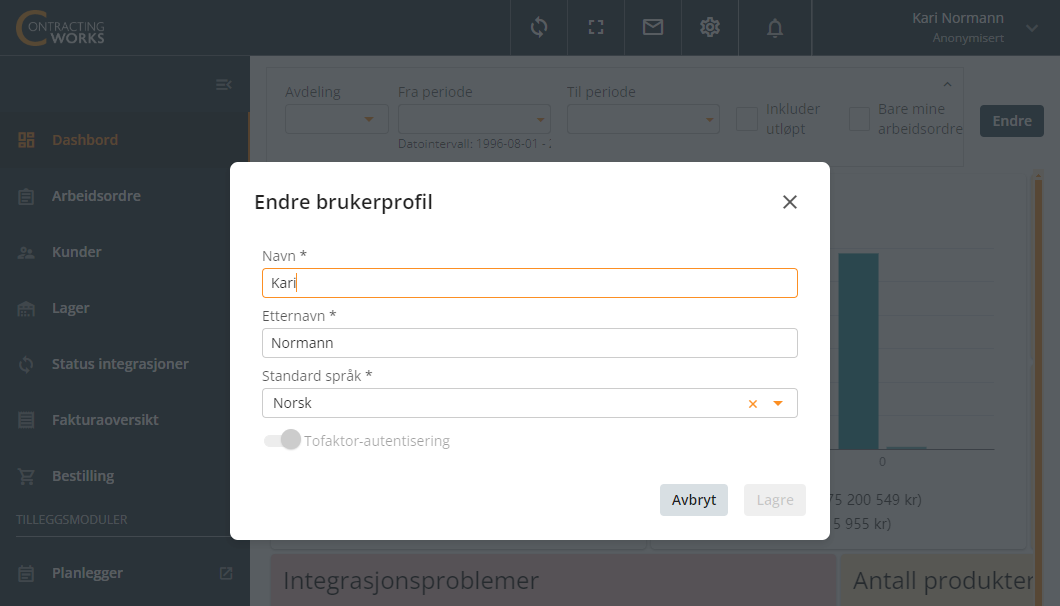
Task: Go to Fakturaoversikt in the sidebar
Action: [x=105, y=420]
